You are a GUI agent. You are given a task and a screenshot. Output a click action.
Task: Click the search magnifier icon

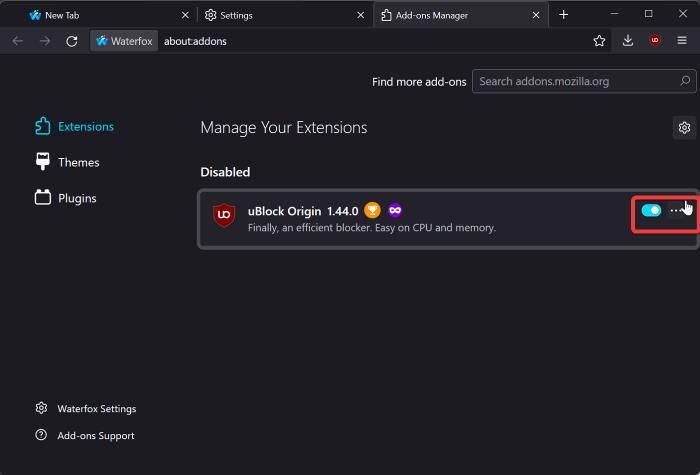[x=685, y=81]
